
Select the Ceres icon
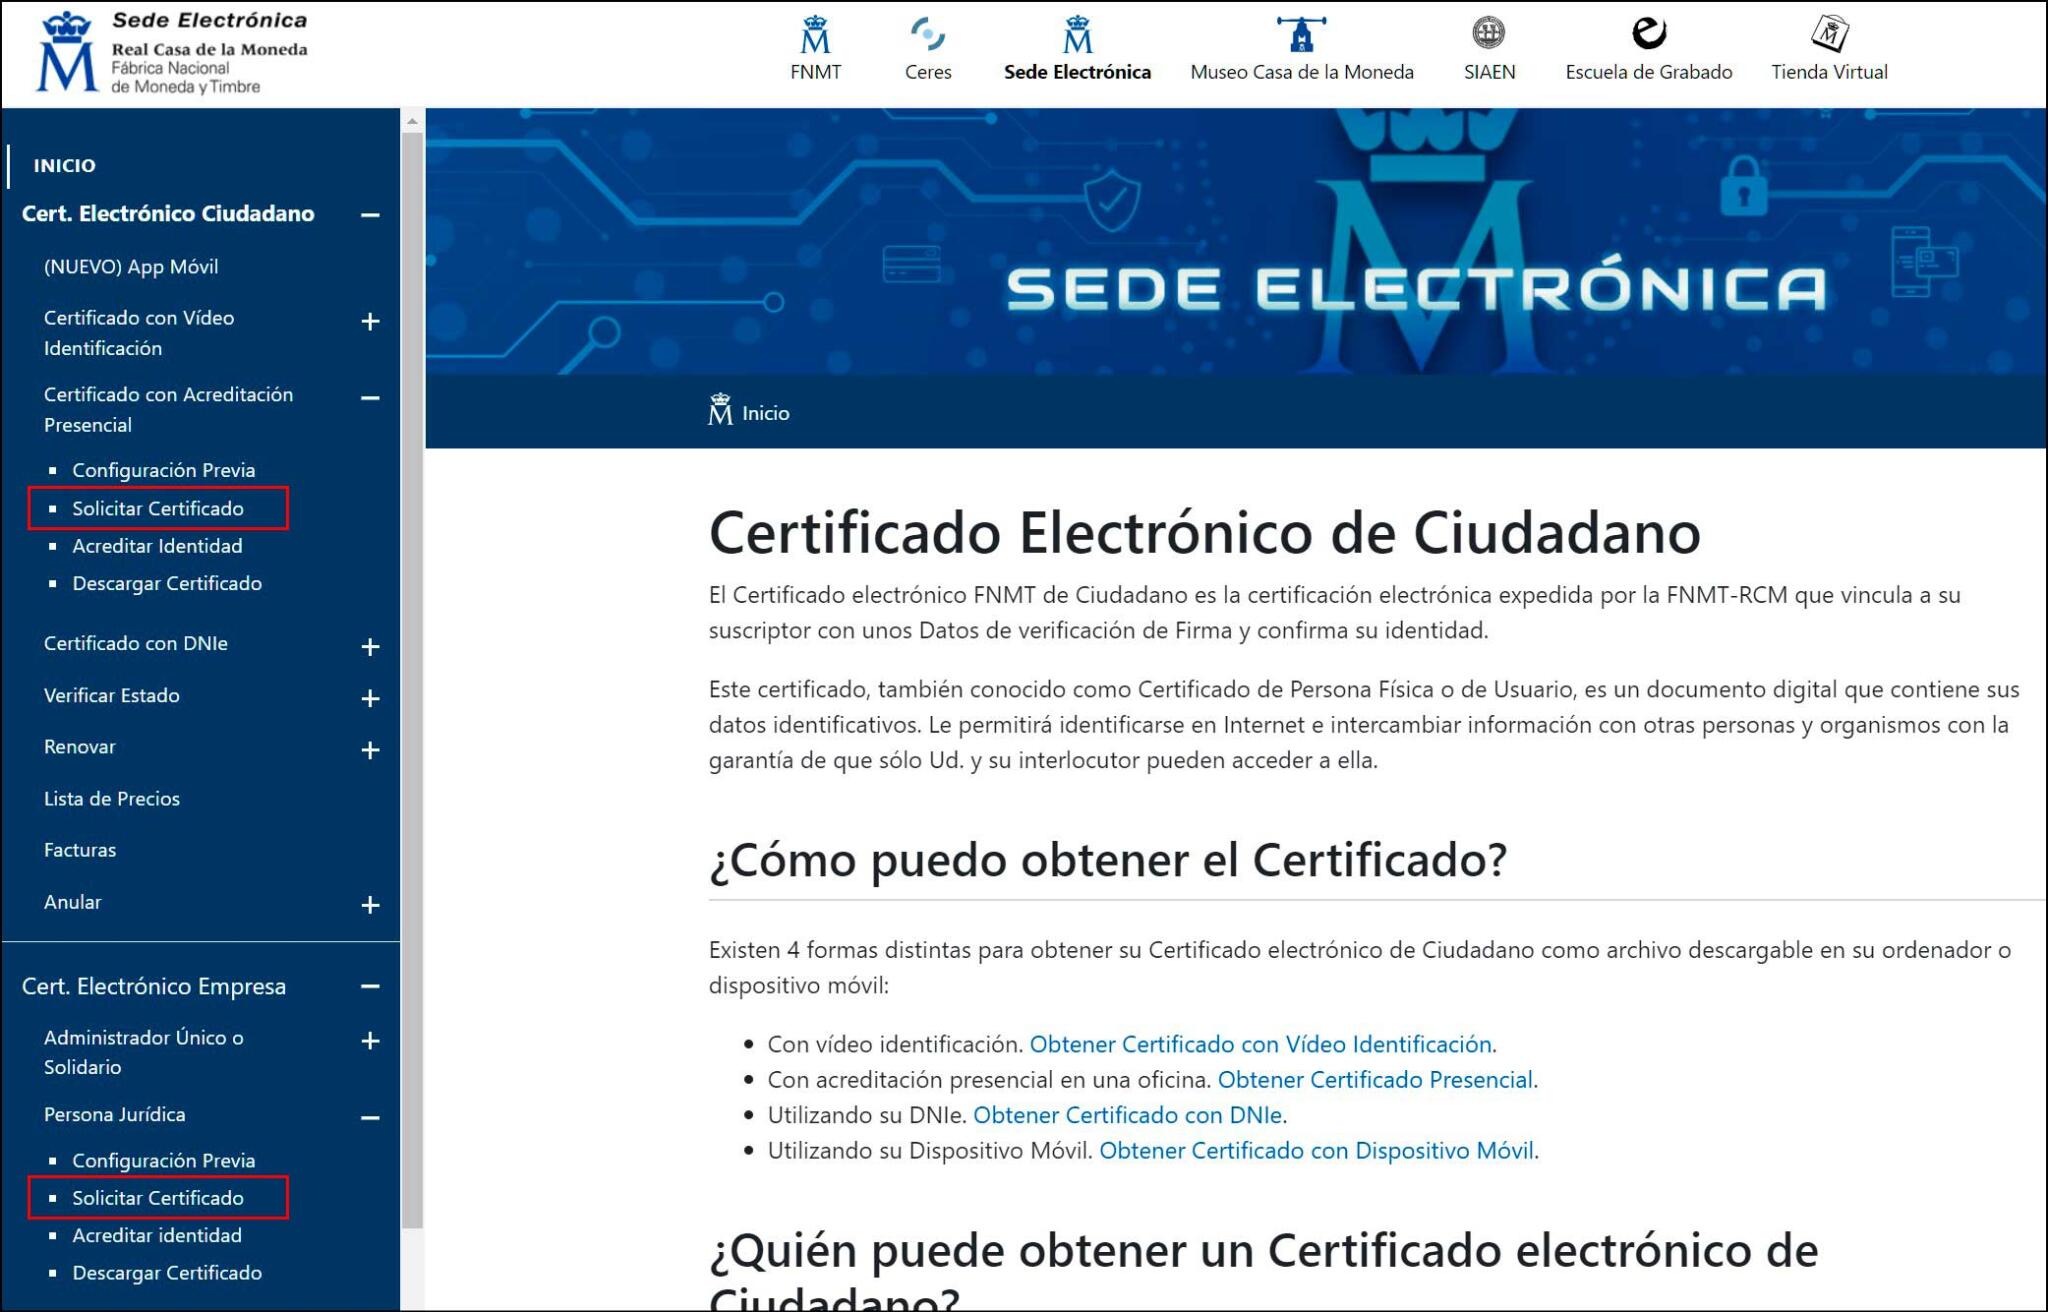pos(928,35)
